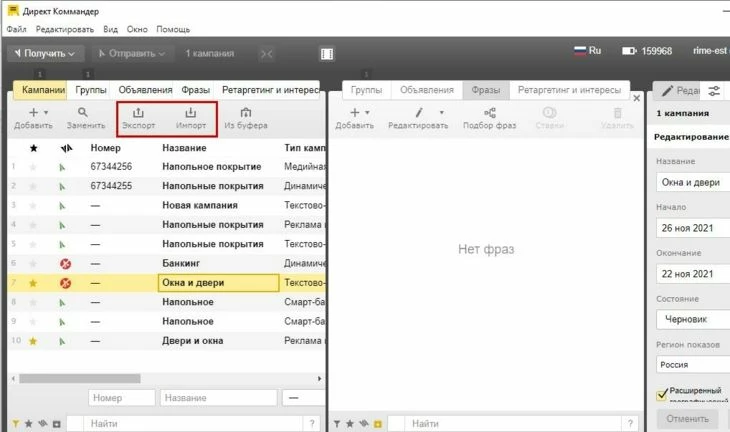Open the 'Редактировать' menu
The image size is (730, 432).
coord(65,29)
